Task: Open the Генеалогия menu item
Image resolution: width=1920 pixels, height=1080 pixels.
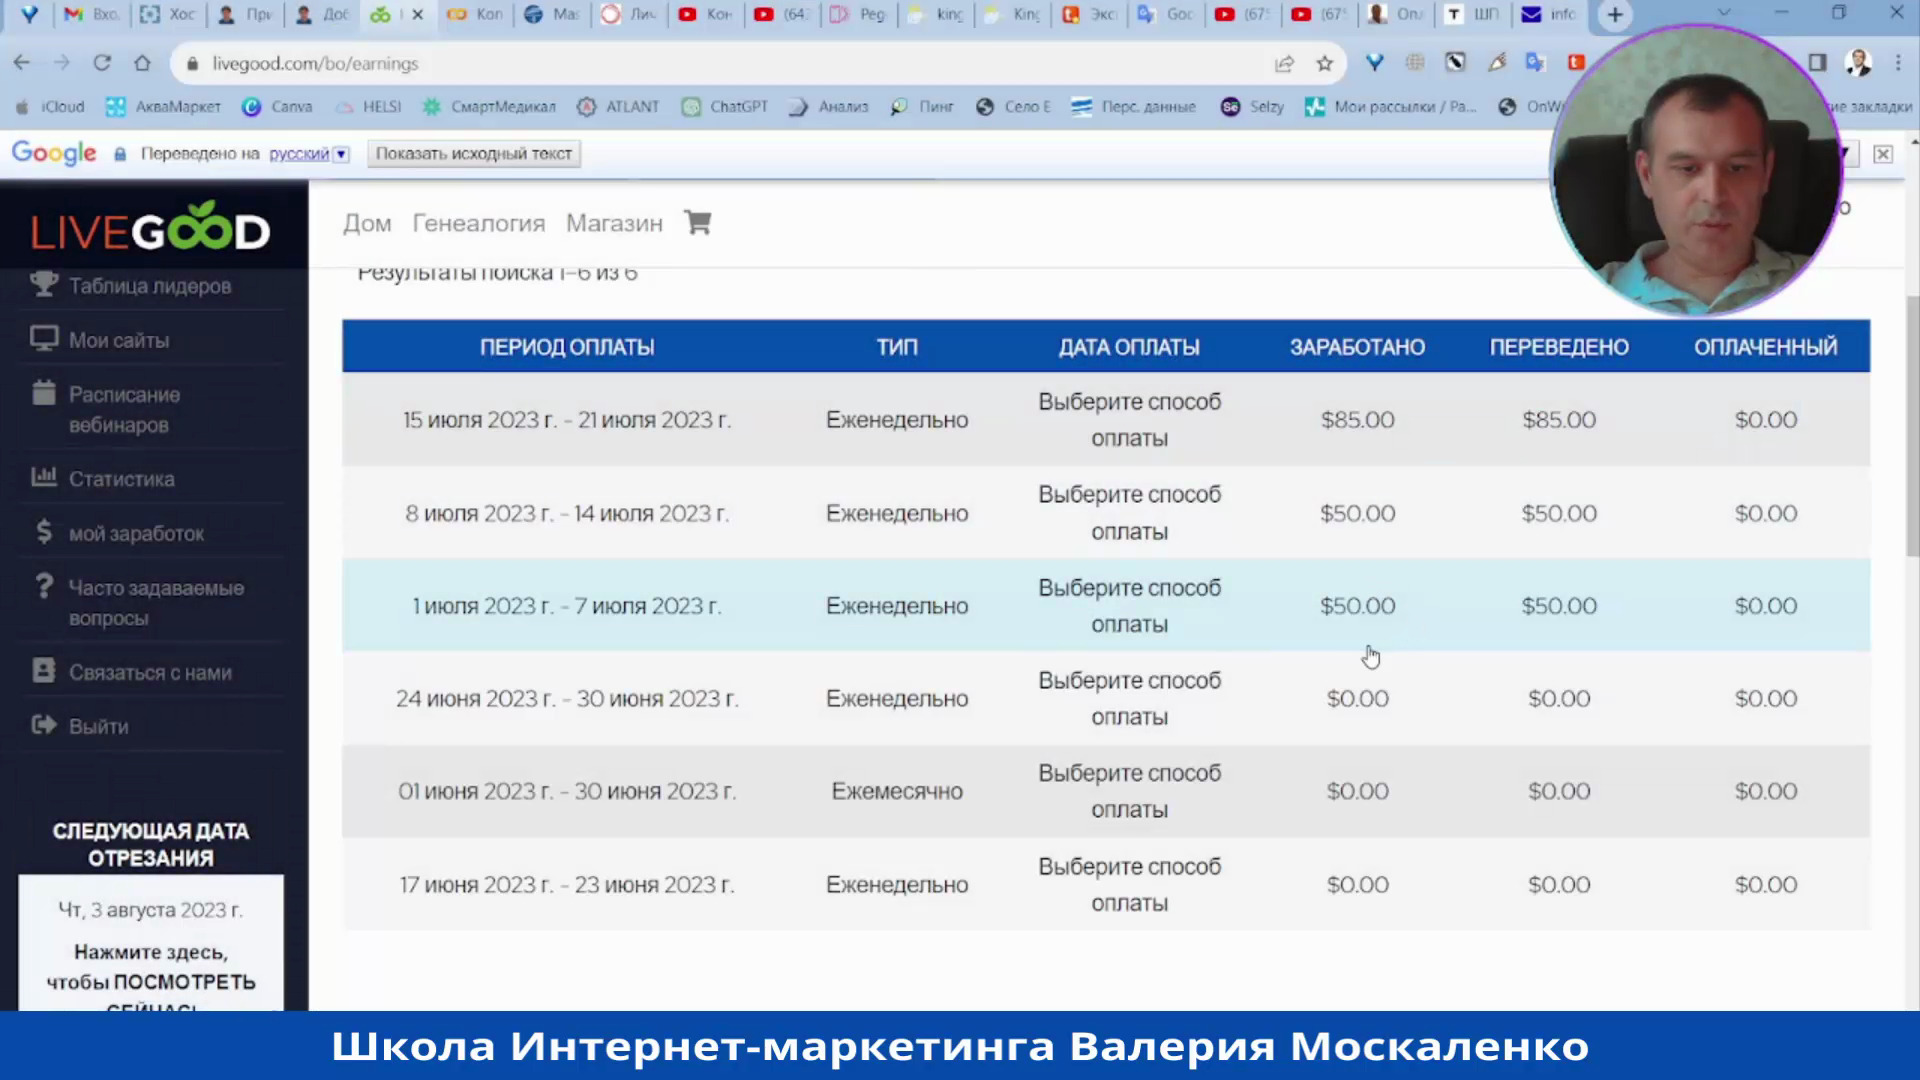Action: (478, 223)
